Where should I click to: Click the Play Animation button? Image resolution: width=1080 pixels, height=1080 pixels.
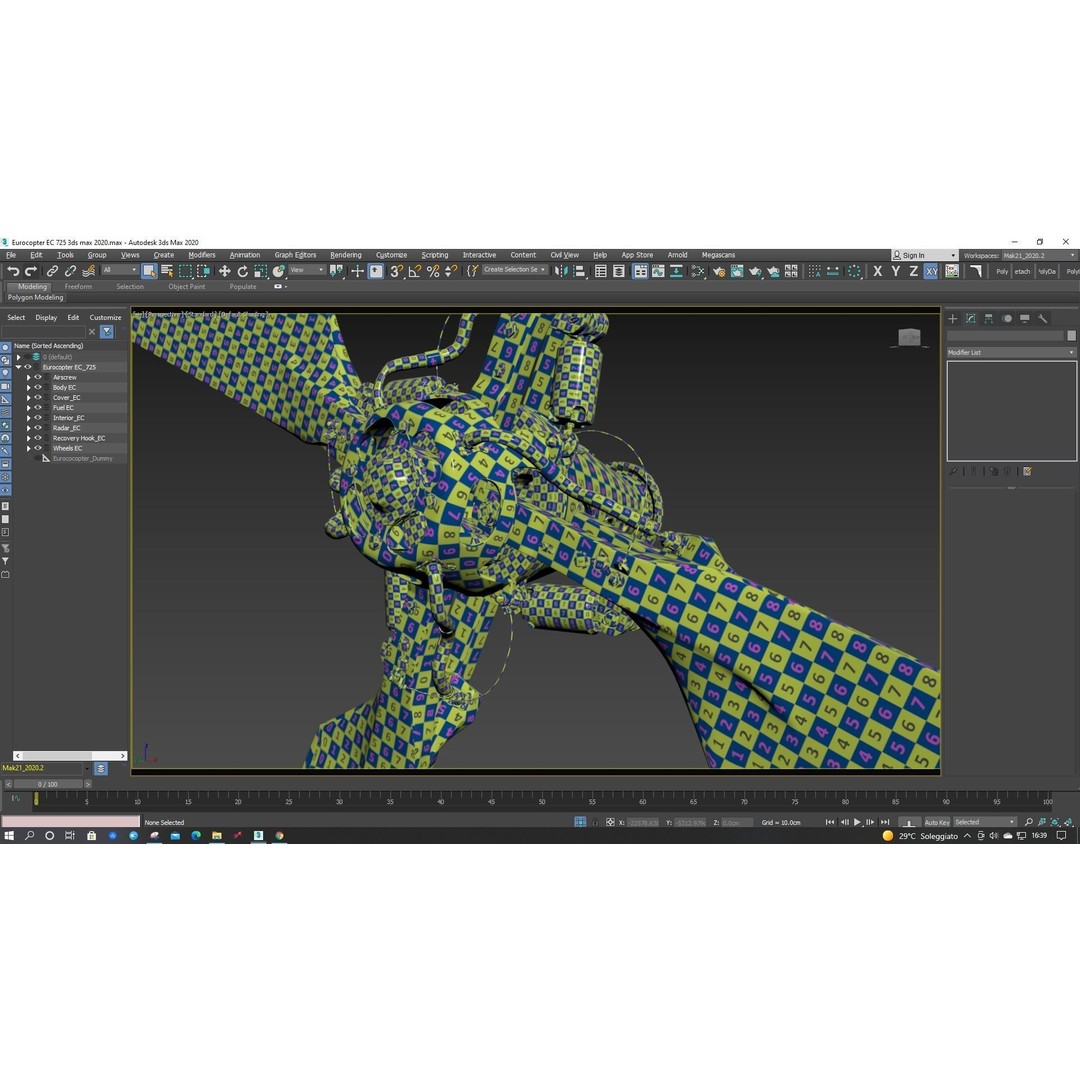pyautogui.click(x=858, y=822)
